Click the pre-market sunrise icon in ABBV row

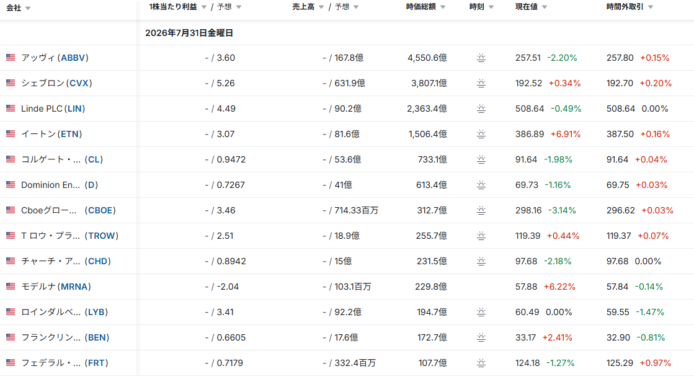[x=481, y=58]
